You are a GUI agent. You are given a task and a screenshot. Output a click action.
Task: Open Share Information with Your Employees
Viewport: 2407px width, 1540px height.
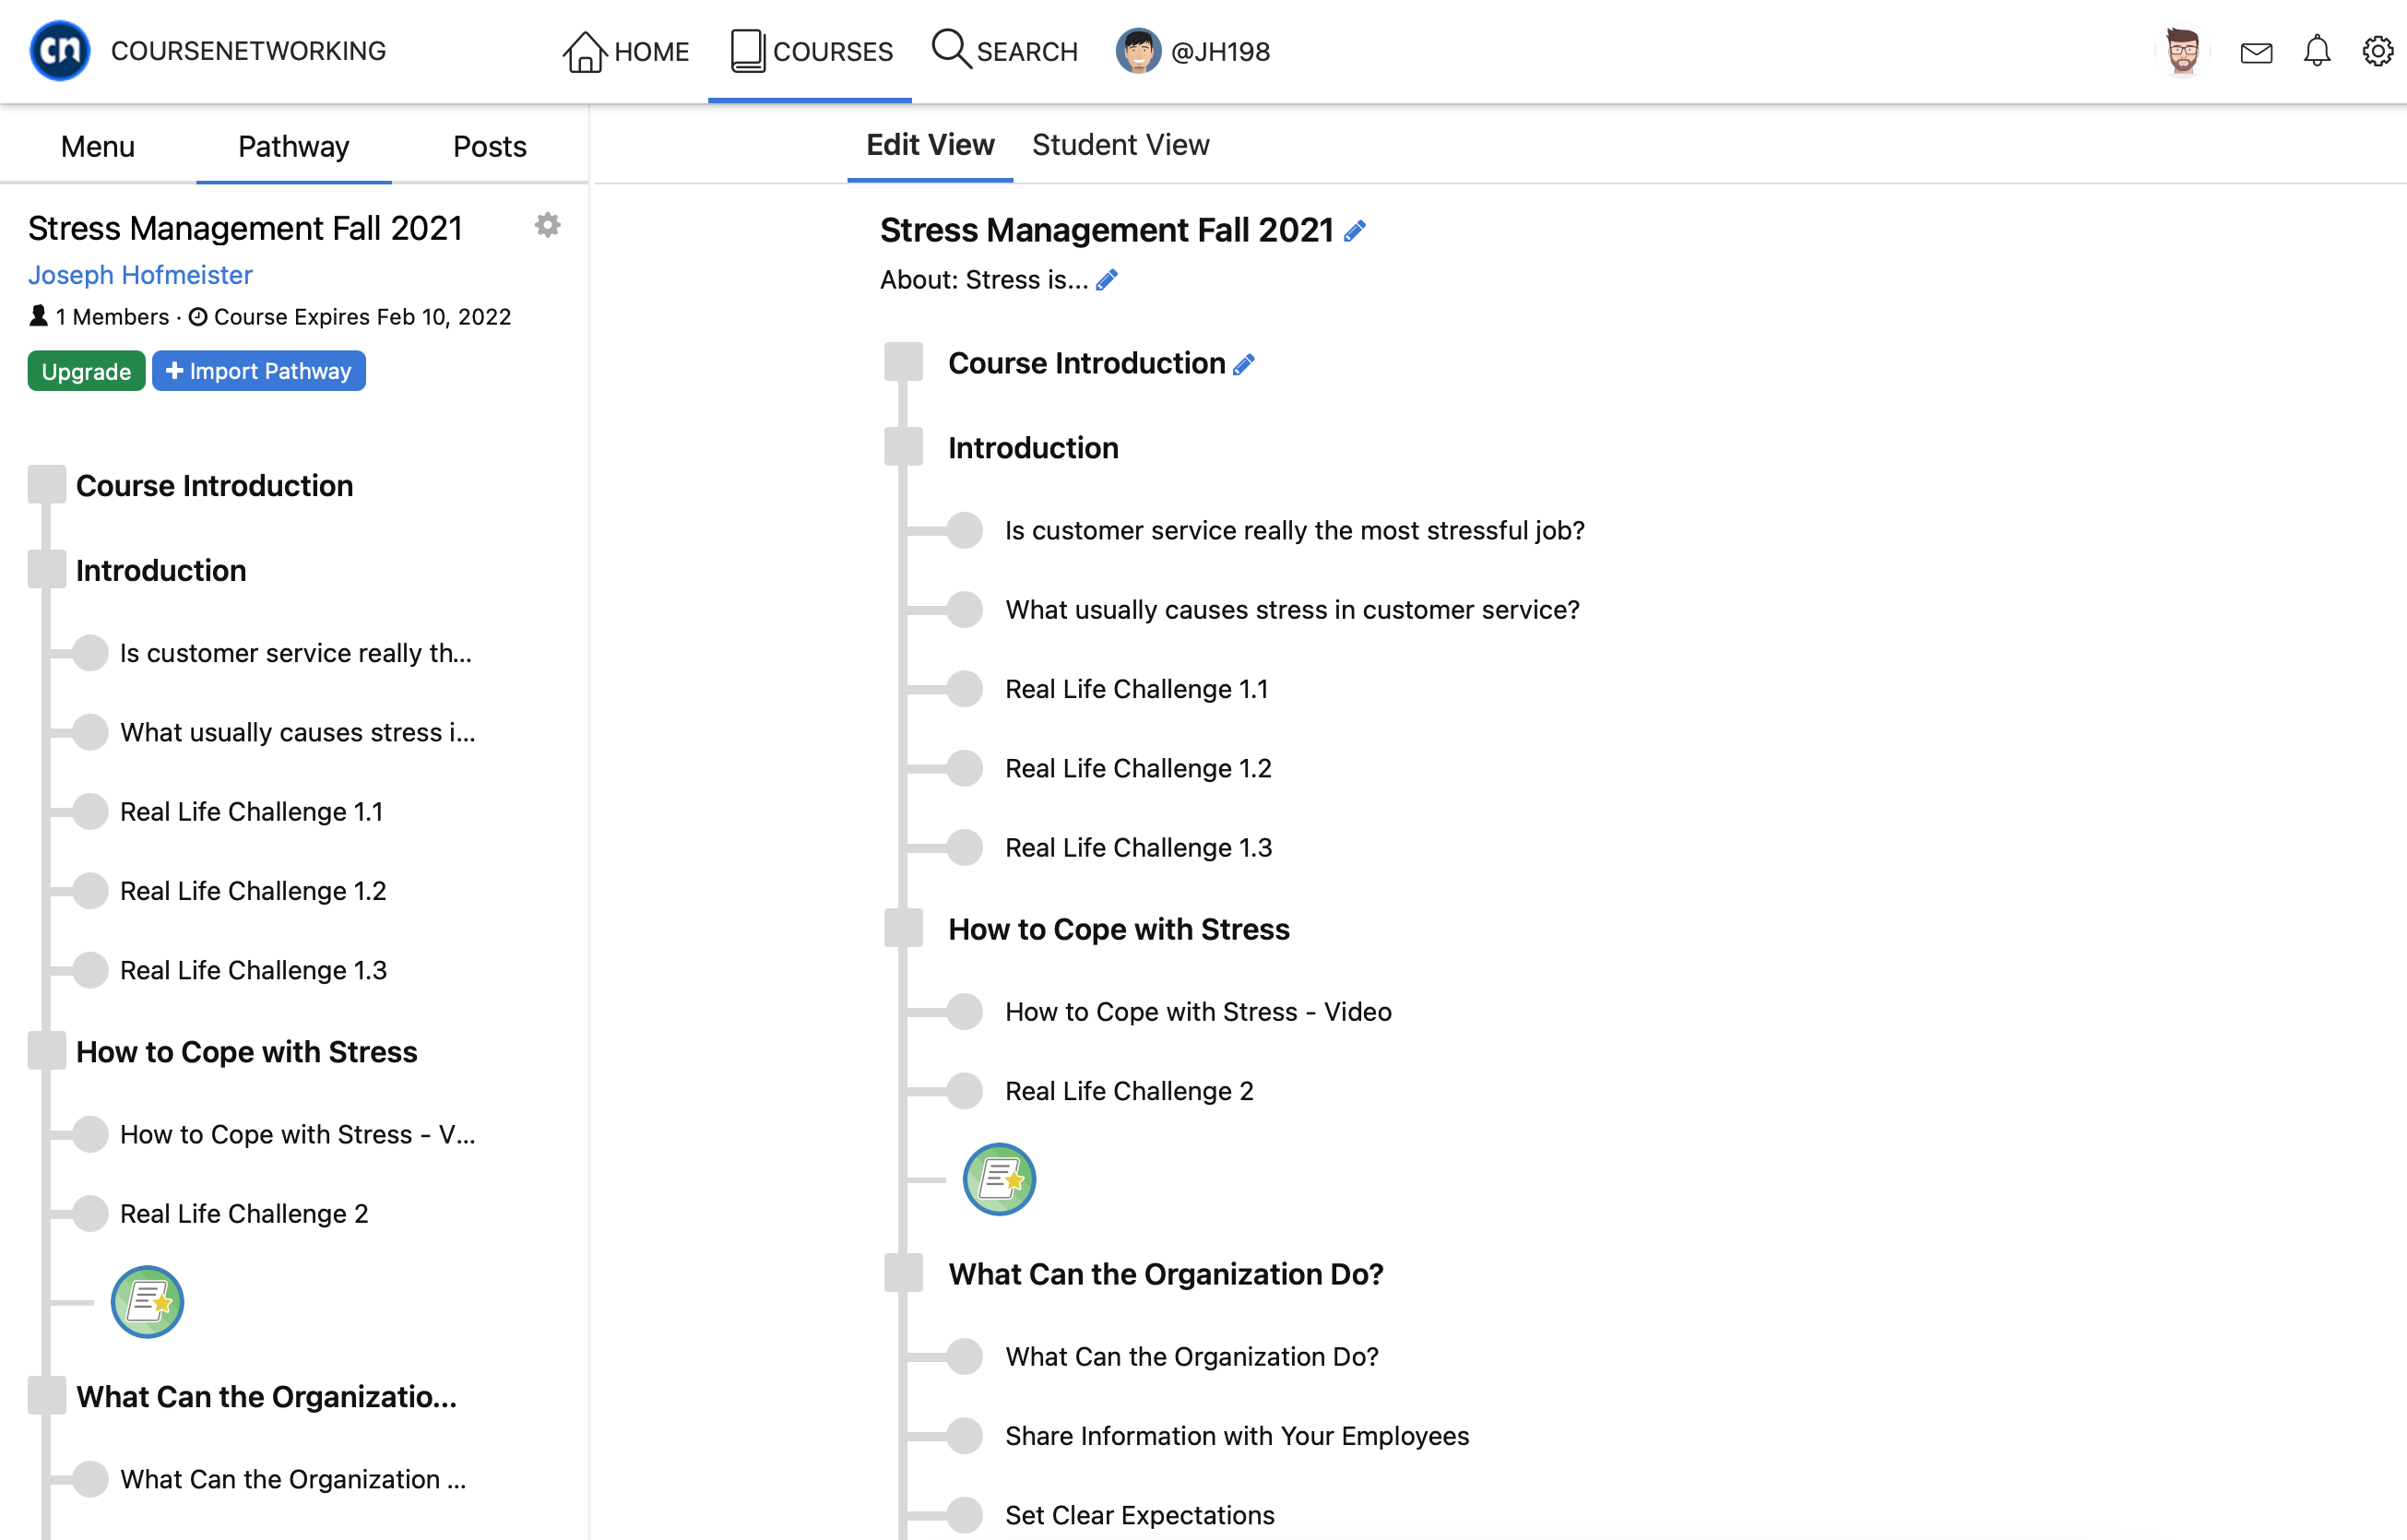click(1237, 1435)
